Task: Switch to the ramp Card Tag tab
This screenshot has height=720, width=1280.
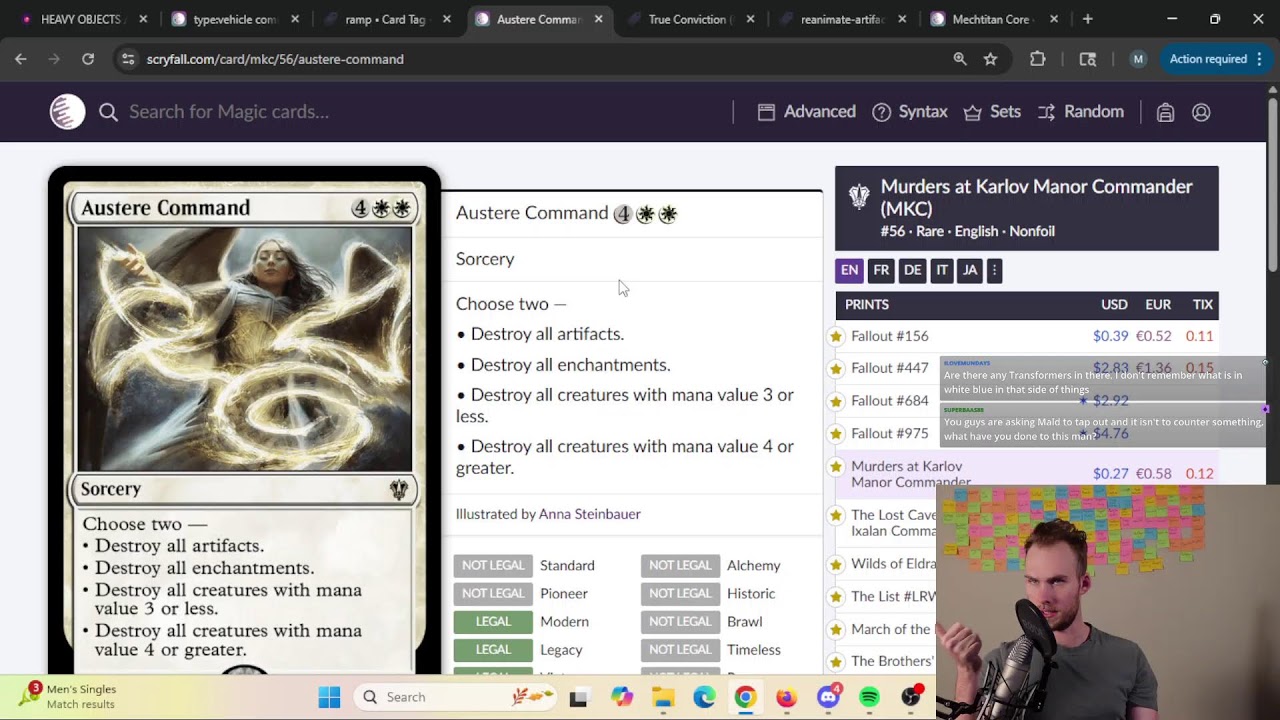Action: [388, 19]
